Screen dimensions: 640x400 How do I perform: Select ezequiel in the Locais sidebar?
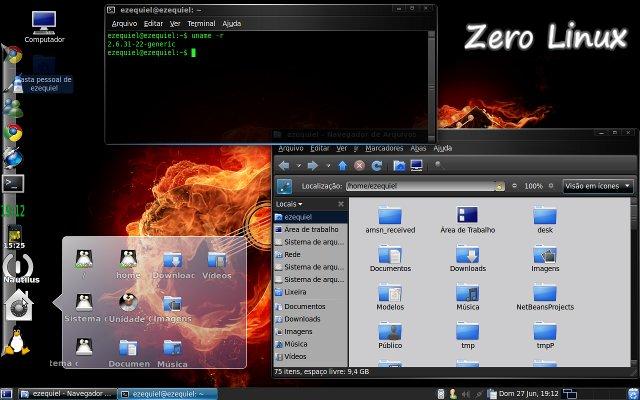pyautogui.click(x=311, y=217)
